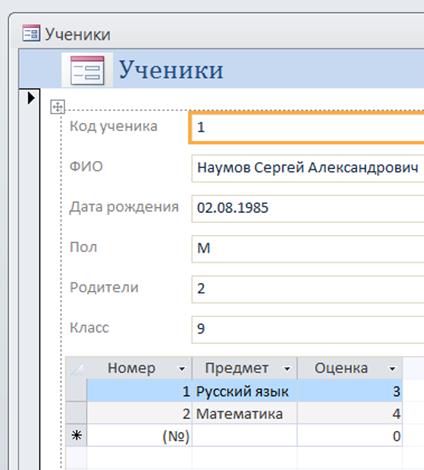Click the Предмет column header
424x470 pixels.
pyautogui.click(x=245, y=368)
